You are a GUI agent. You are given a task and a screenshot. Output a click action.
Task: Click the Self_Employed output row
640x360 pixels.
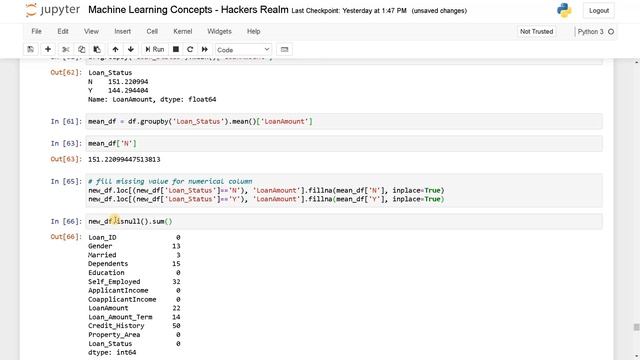[134, 282]
